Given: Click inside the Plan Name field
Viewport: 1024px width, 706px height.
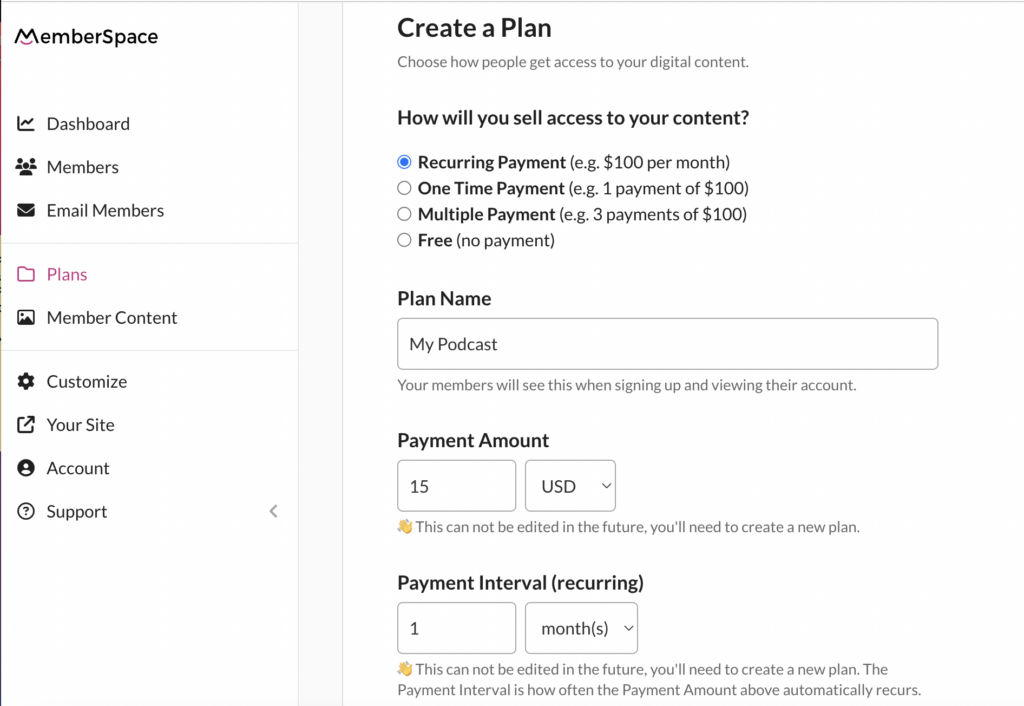Looking at the screenshot, I should coord(667,343).
